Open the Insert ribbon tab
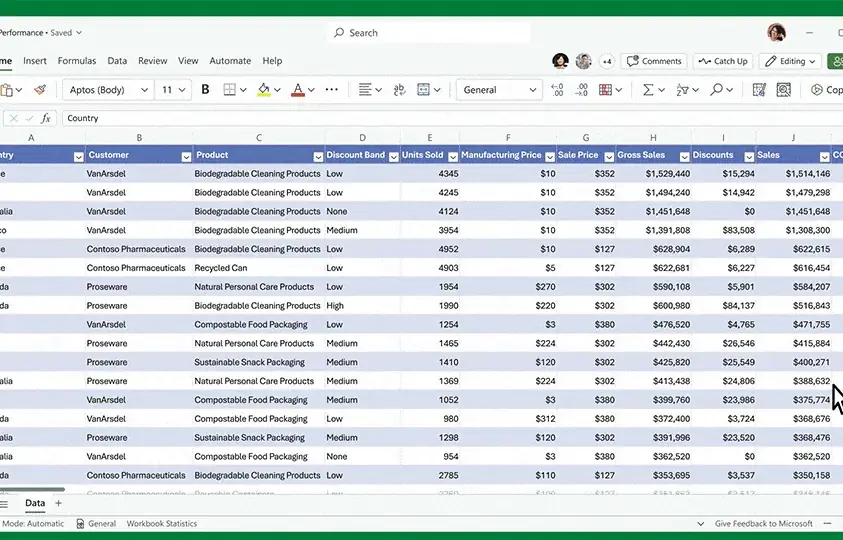This screenshot has height=540, width=843. coord(35,61)
